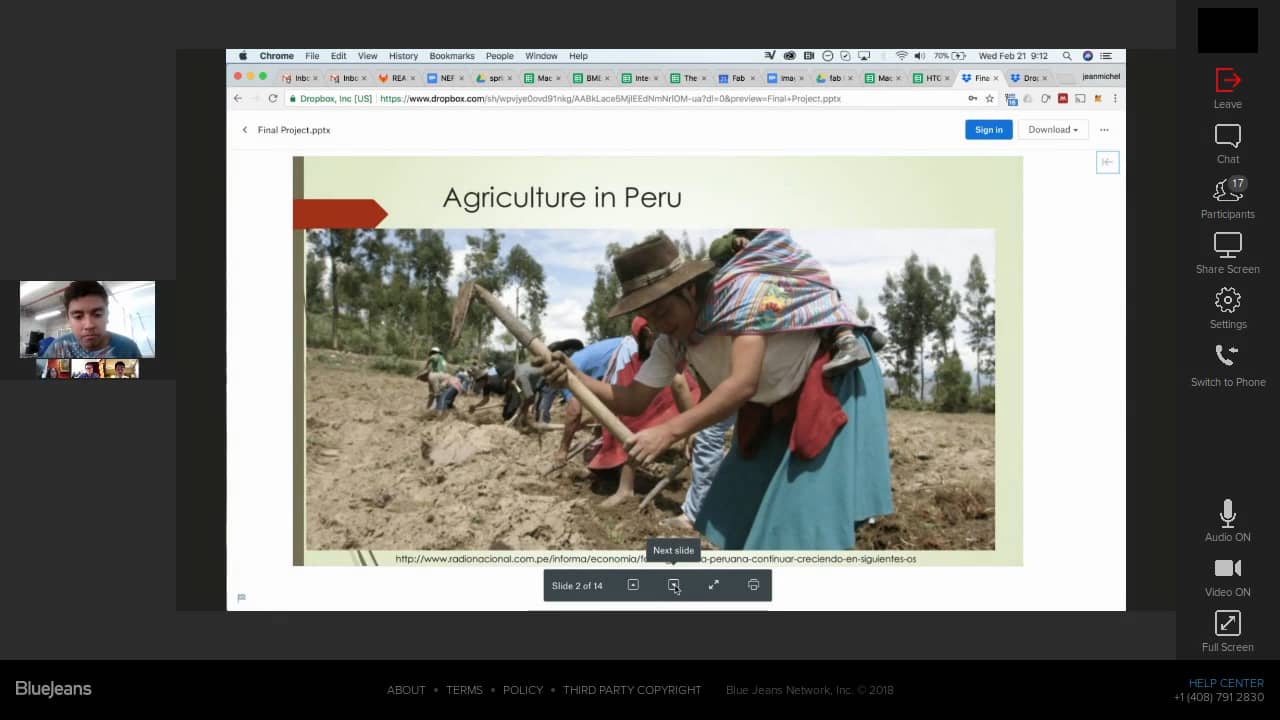The width and height of the screenshot is (1280, 720).
Task: Advance to the next slide
Action: [673, 585]
